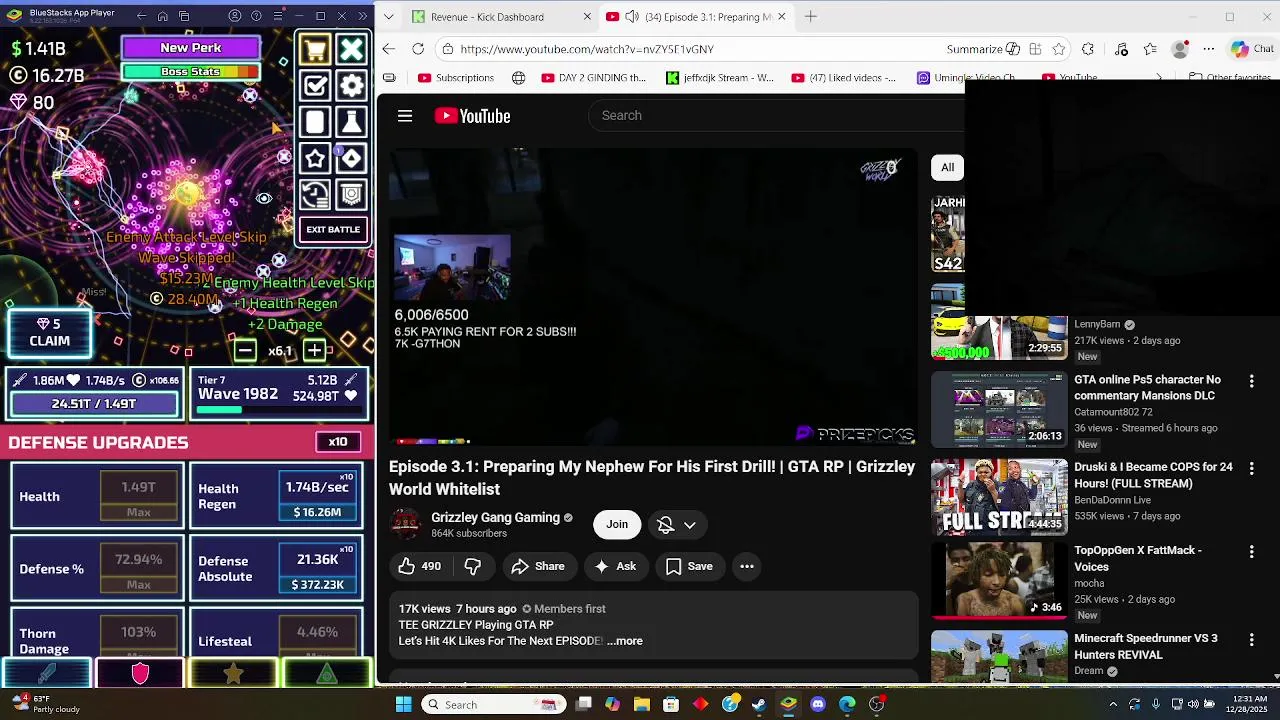1280x720 pixels.
Task: Open BlueStacks account profile icon
Action: [235, 16]
